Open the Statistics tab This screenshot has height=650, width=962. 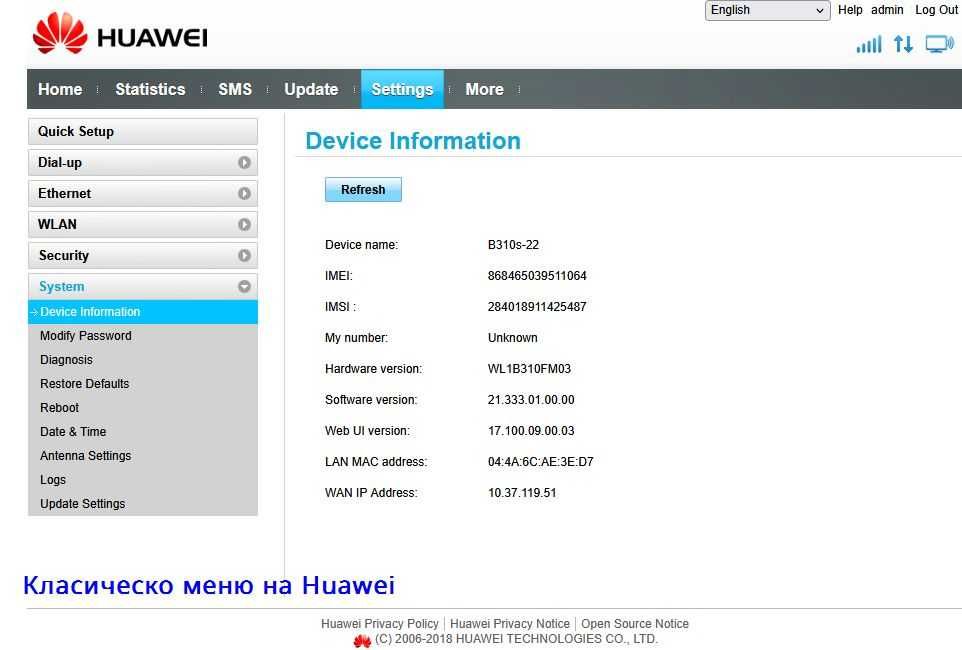pos(150,90)
